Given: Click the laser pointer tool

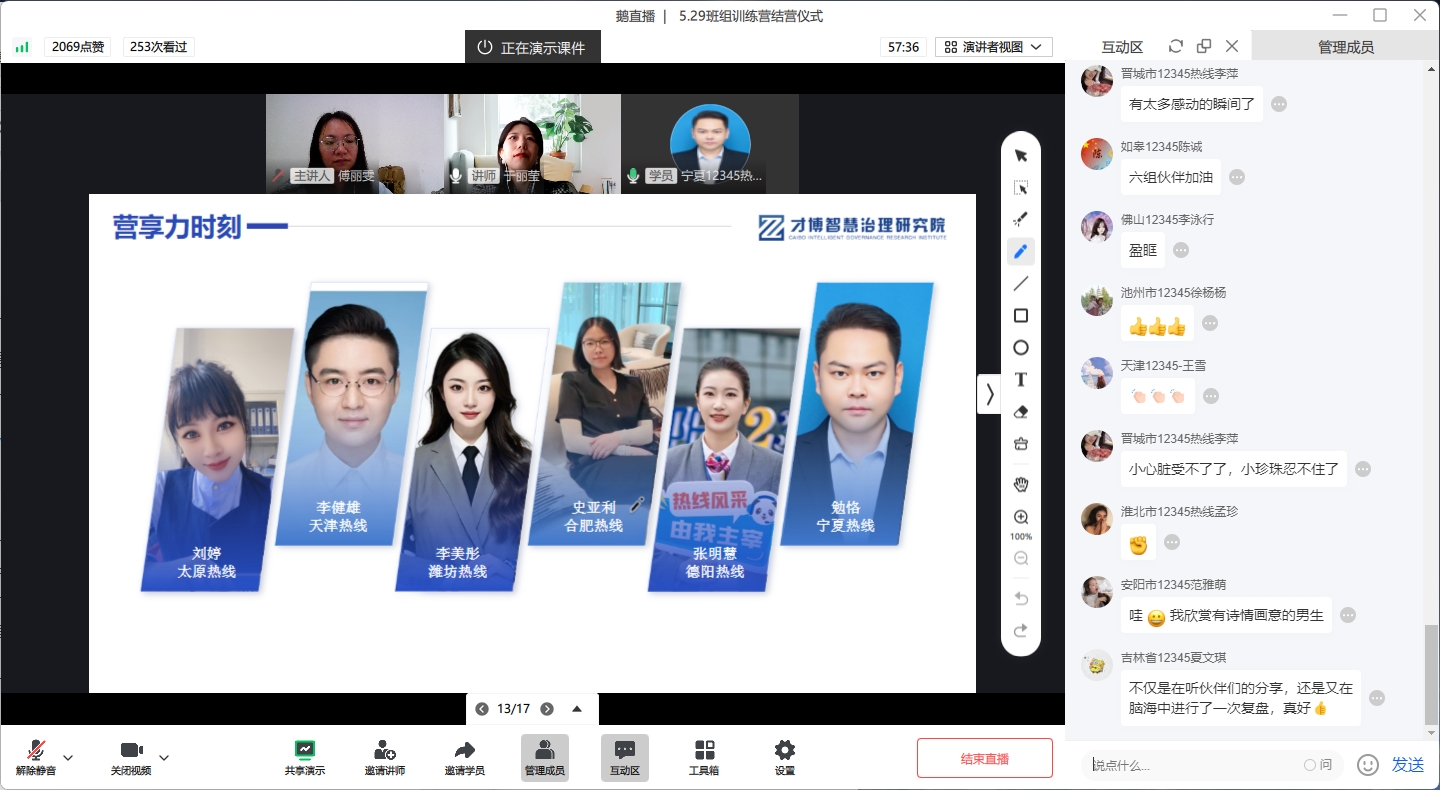Looking at the screenshot, I should (x=1021, y=220).
